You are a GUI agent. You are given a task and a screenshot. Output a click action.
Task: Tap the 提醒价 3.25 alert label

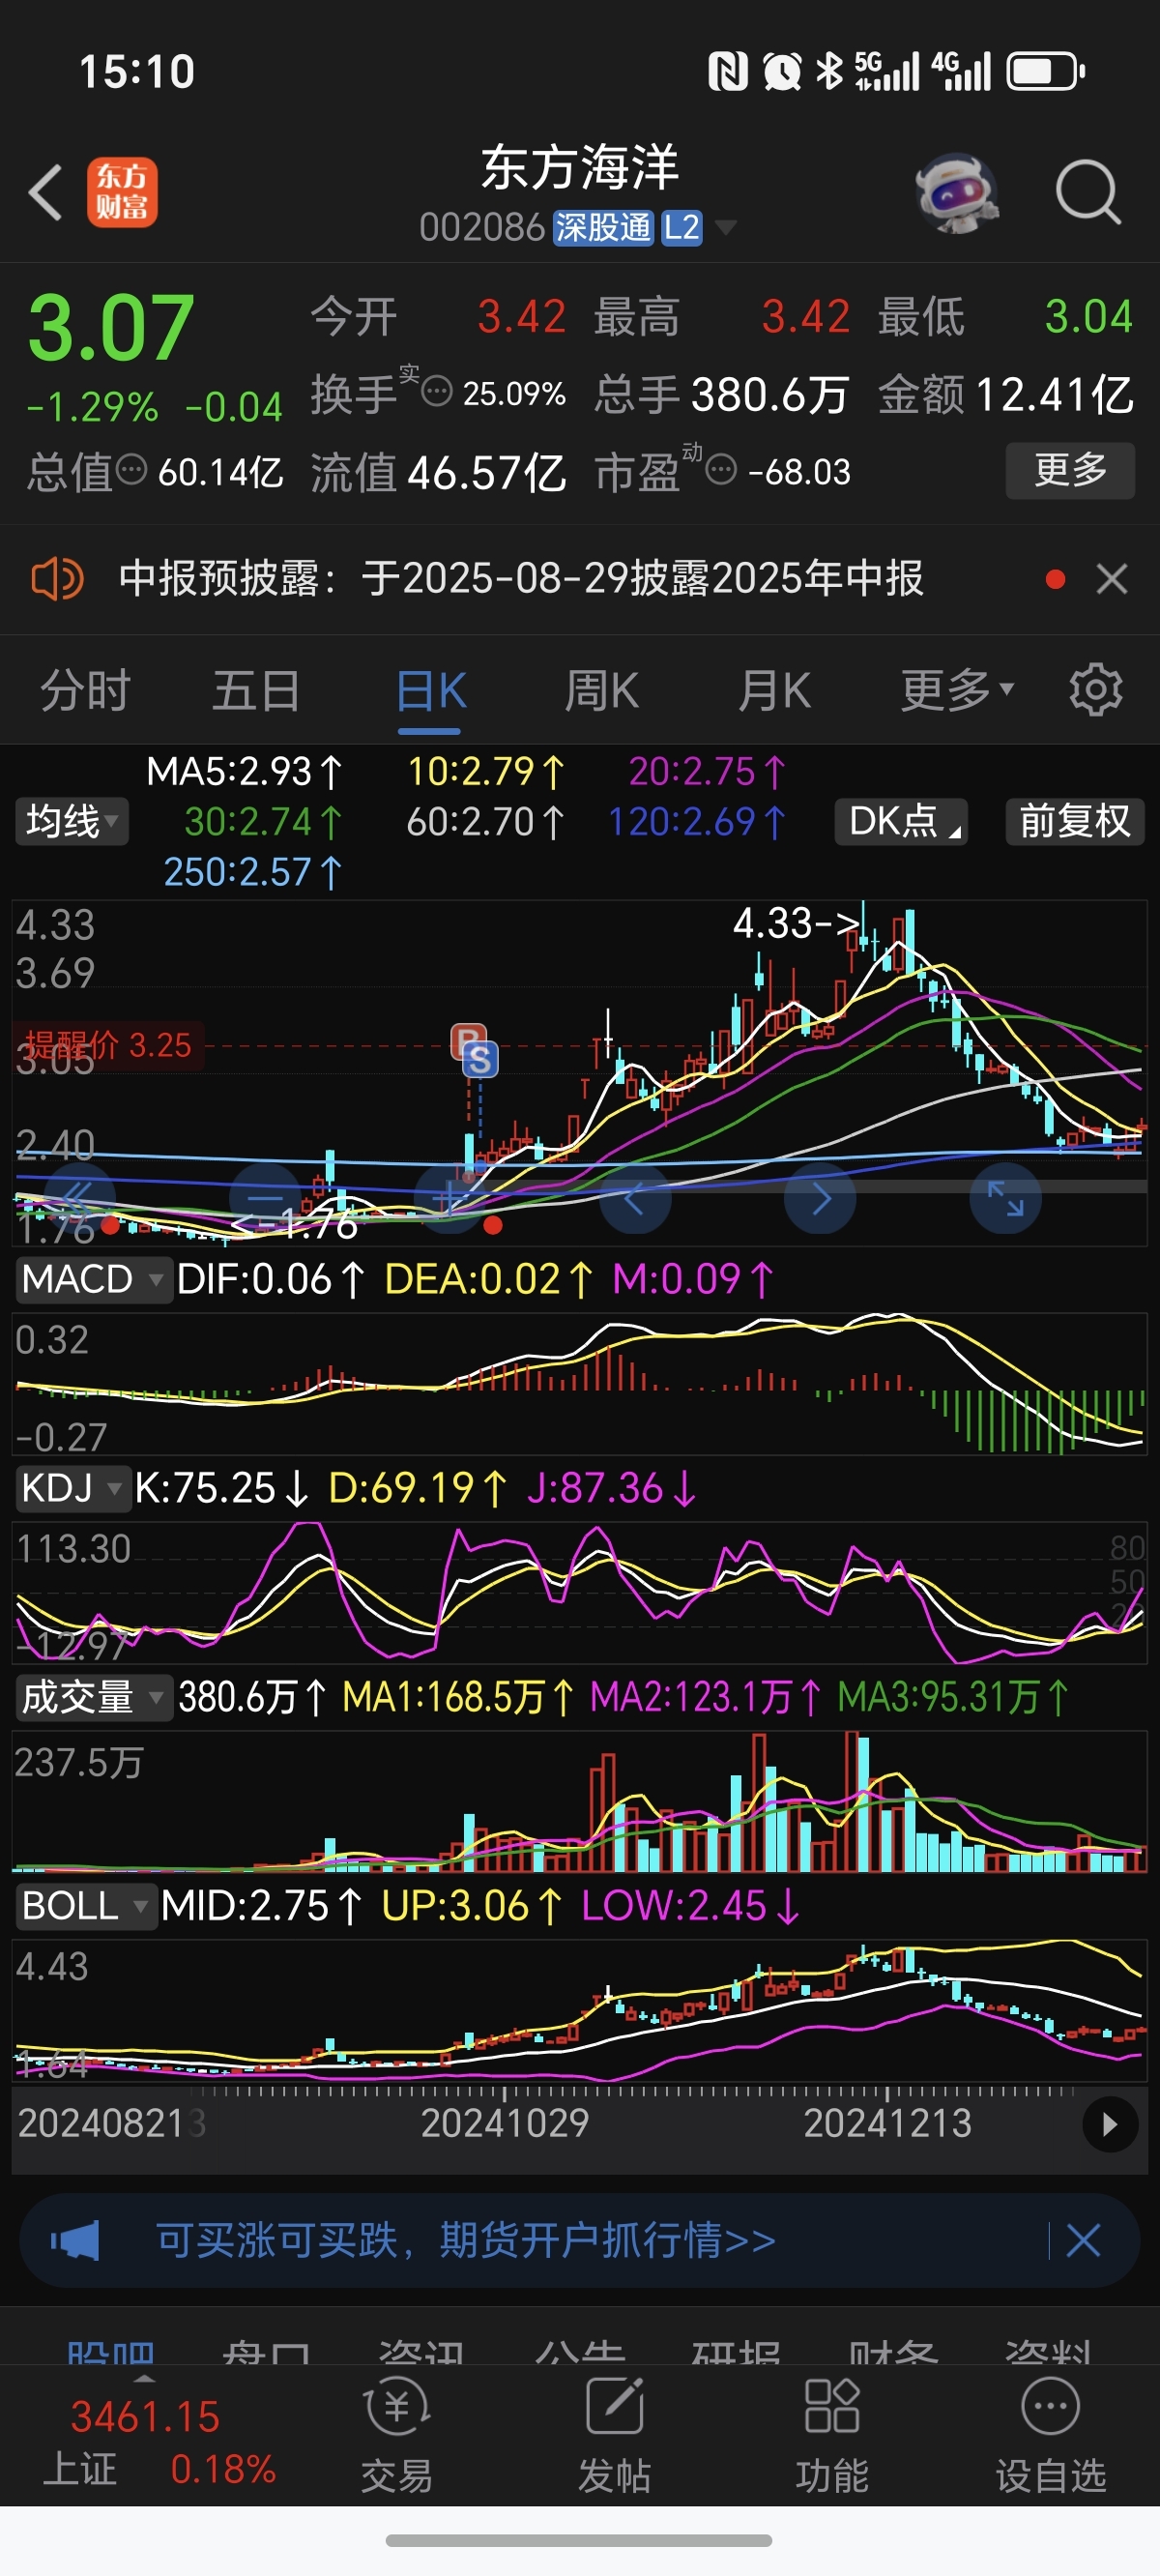[x=108, y=1045]
